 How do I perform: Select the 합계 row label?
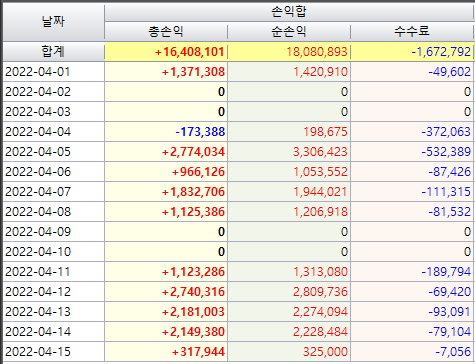(x=53, y=52)
